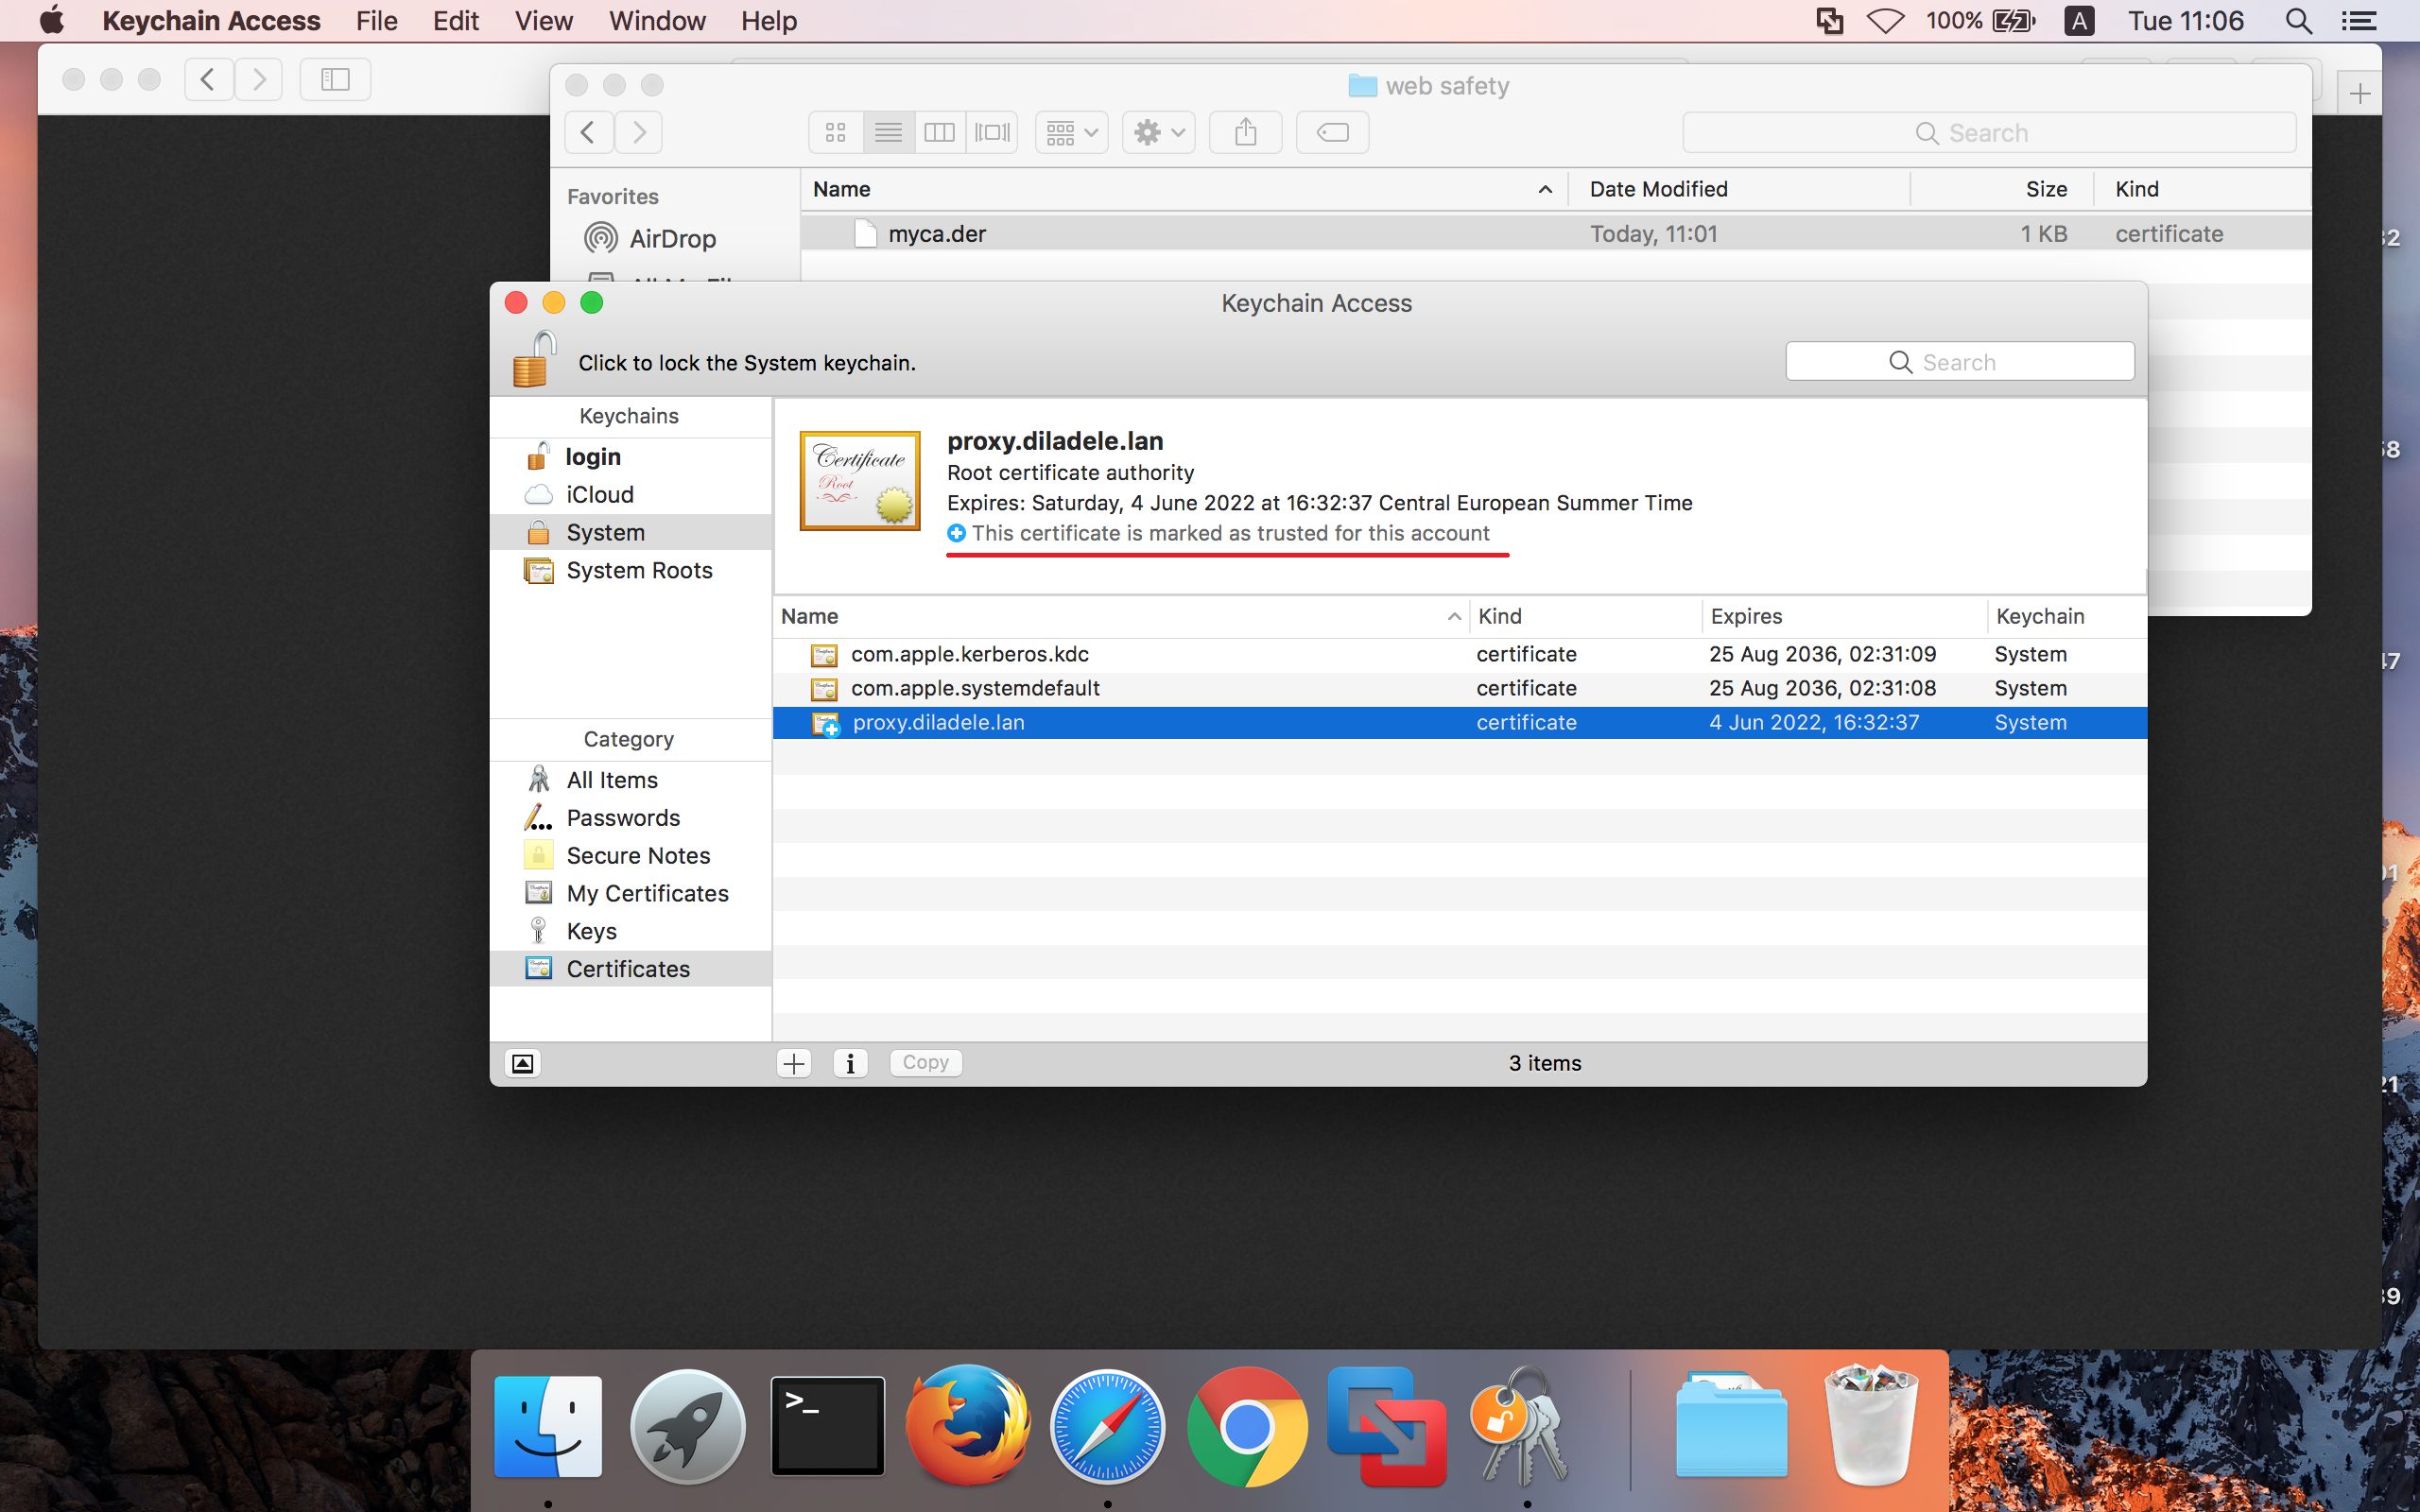This screenshot has width=2420, height=1512.
Task: Open Firefox from the Dock
Action: [x=967, y=1426]
